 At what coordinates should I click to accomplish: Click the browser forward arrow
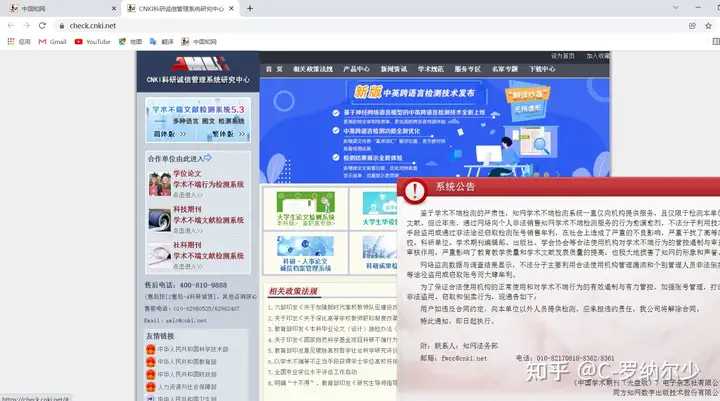click(27, 26)
